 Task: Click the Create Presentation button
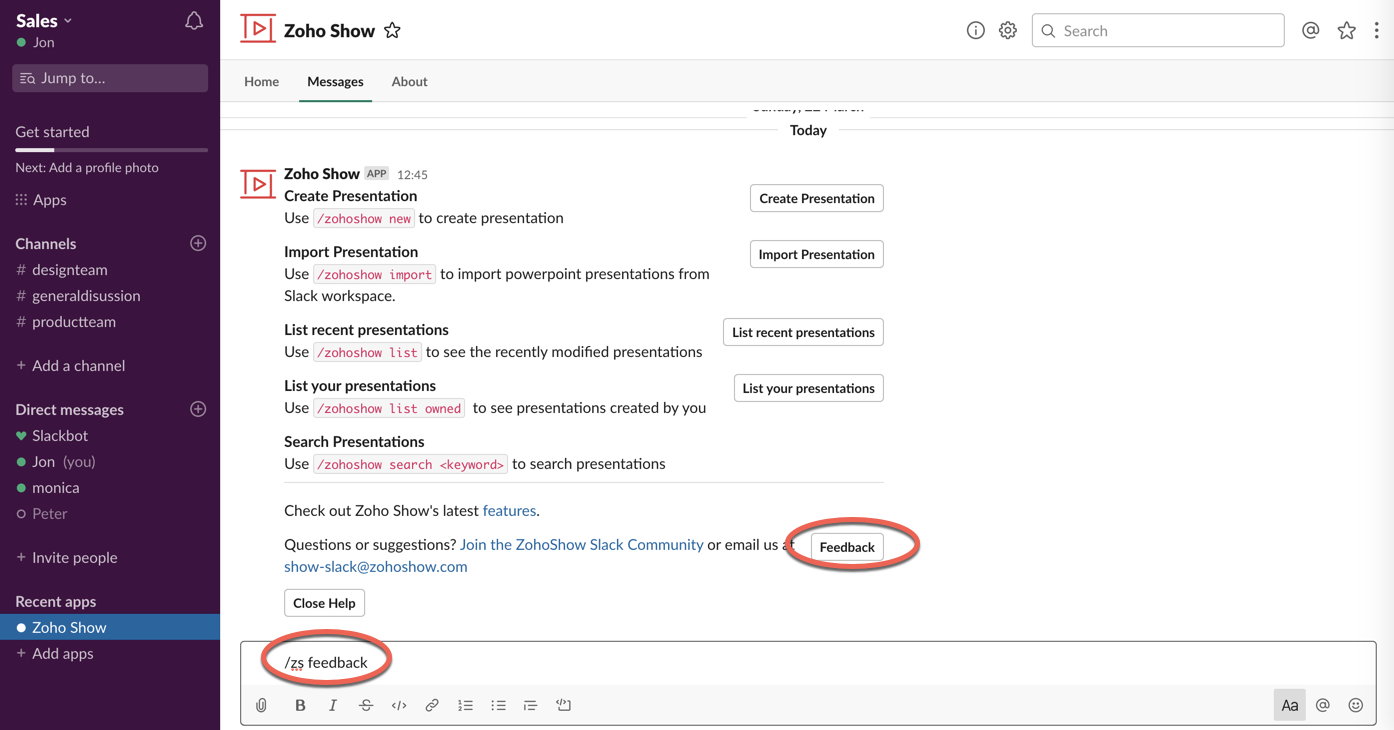tap(816, 198)
